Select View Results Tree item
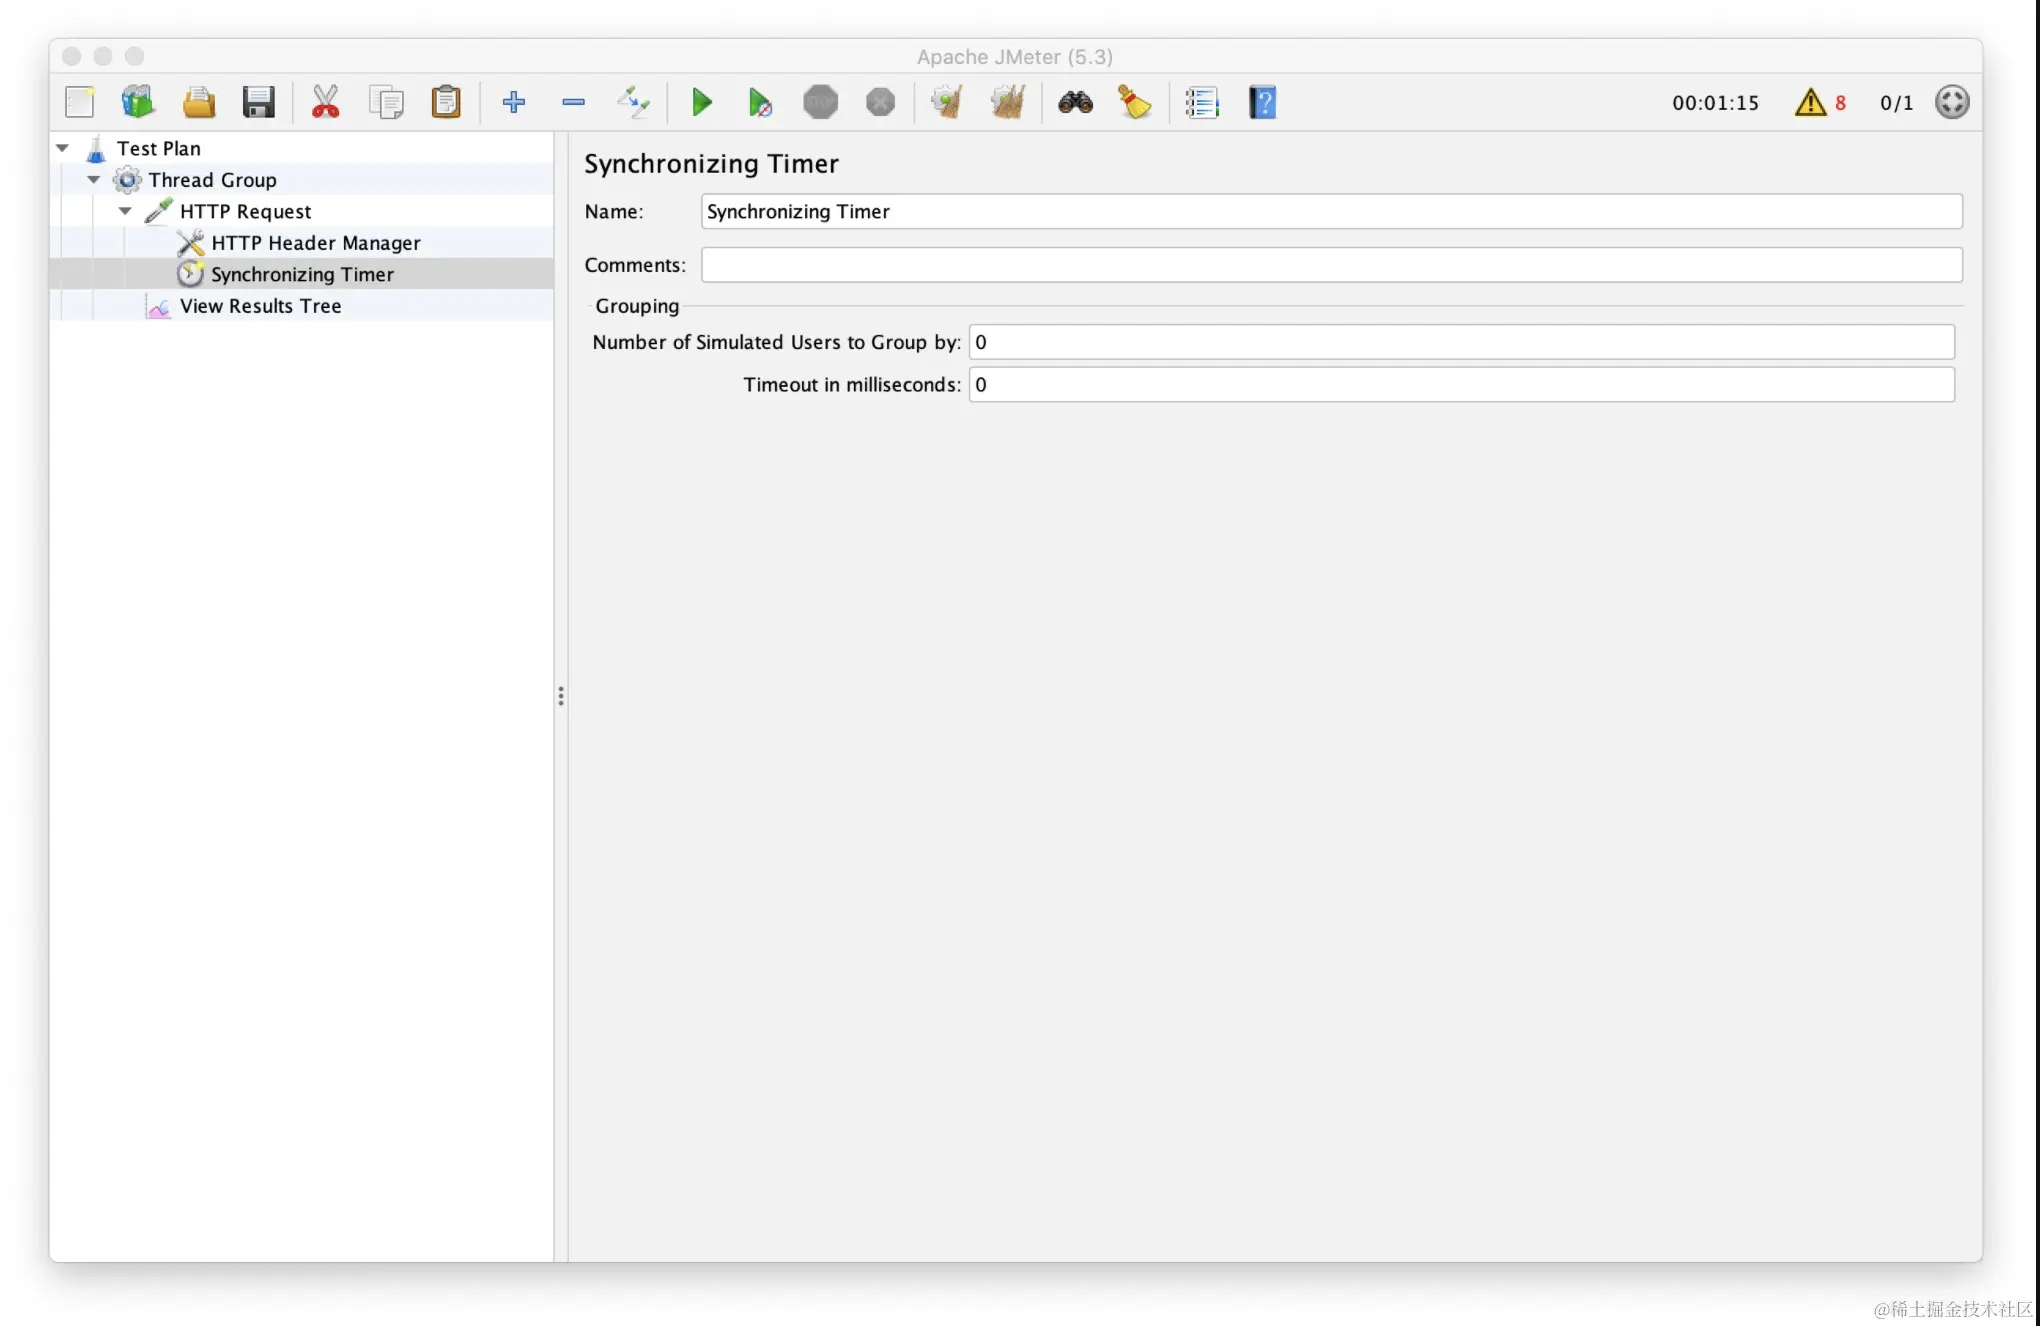2040x1326 pixels. point(260,306)
